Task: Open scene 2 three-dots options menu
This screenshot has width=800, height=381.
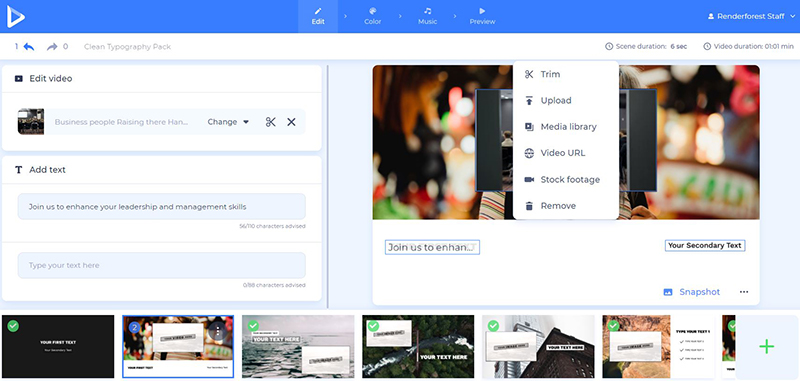Action: 218,331
